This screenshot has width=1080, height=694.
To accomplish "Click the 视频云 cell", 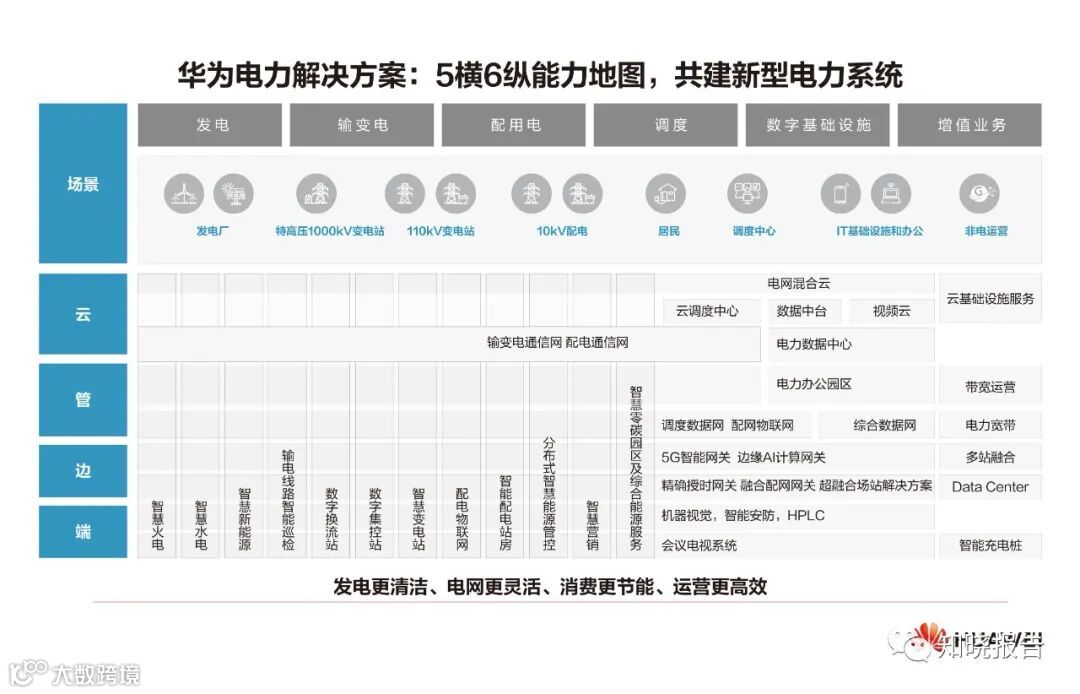I will (x=892, y=311).
